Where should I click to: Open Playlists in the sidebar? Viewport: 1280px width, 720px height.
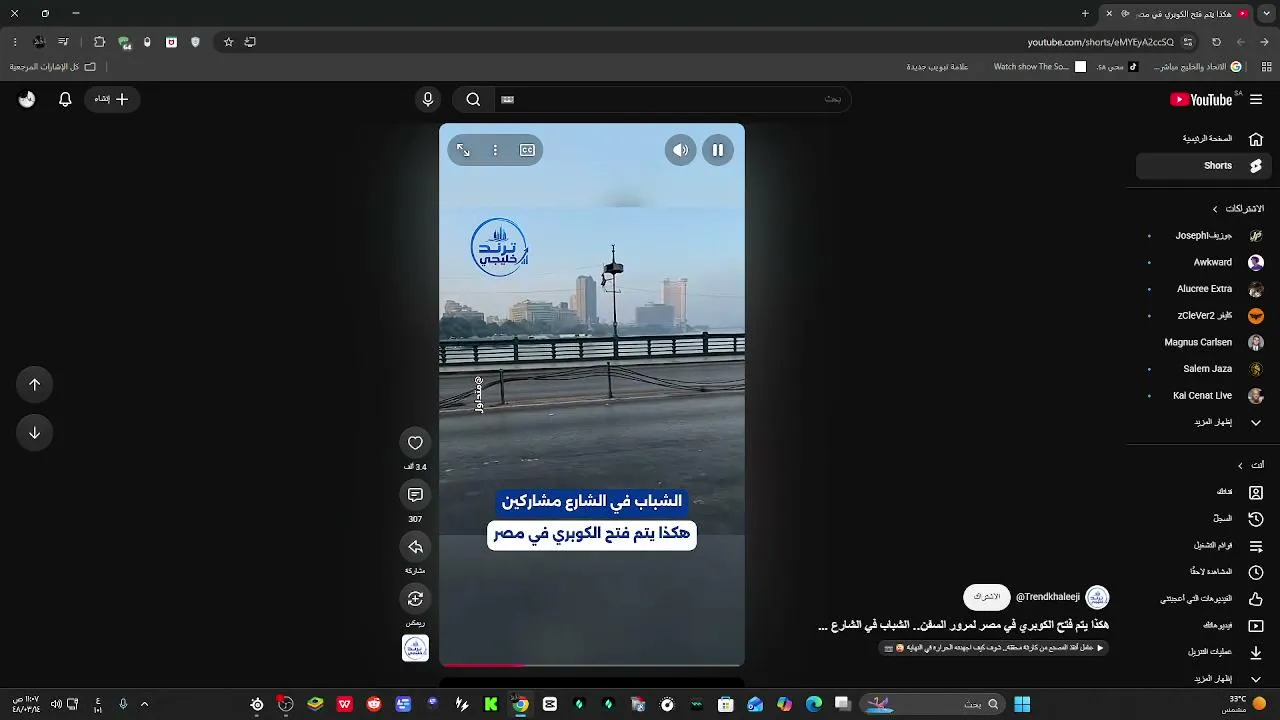pos(1204,546)
